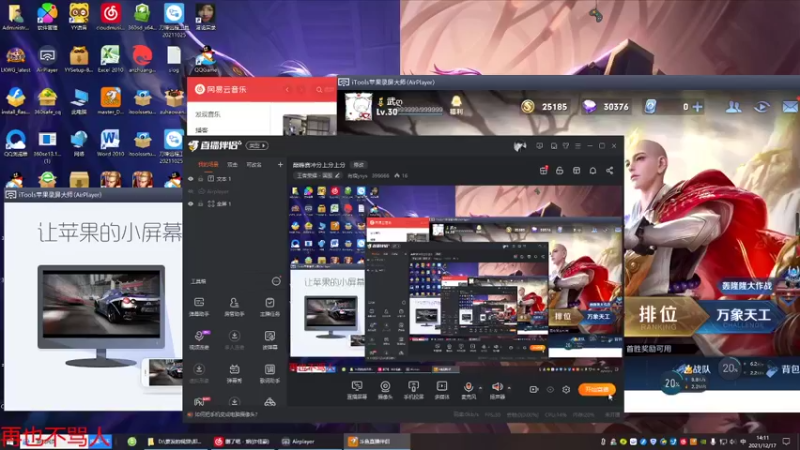Select the third scene tab
800x450 pixels.
tap(254, 164)
